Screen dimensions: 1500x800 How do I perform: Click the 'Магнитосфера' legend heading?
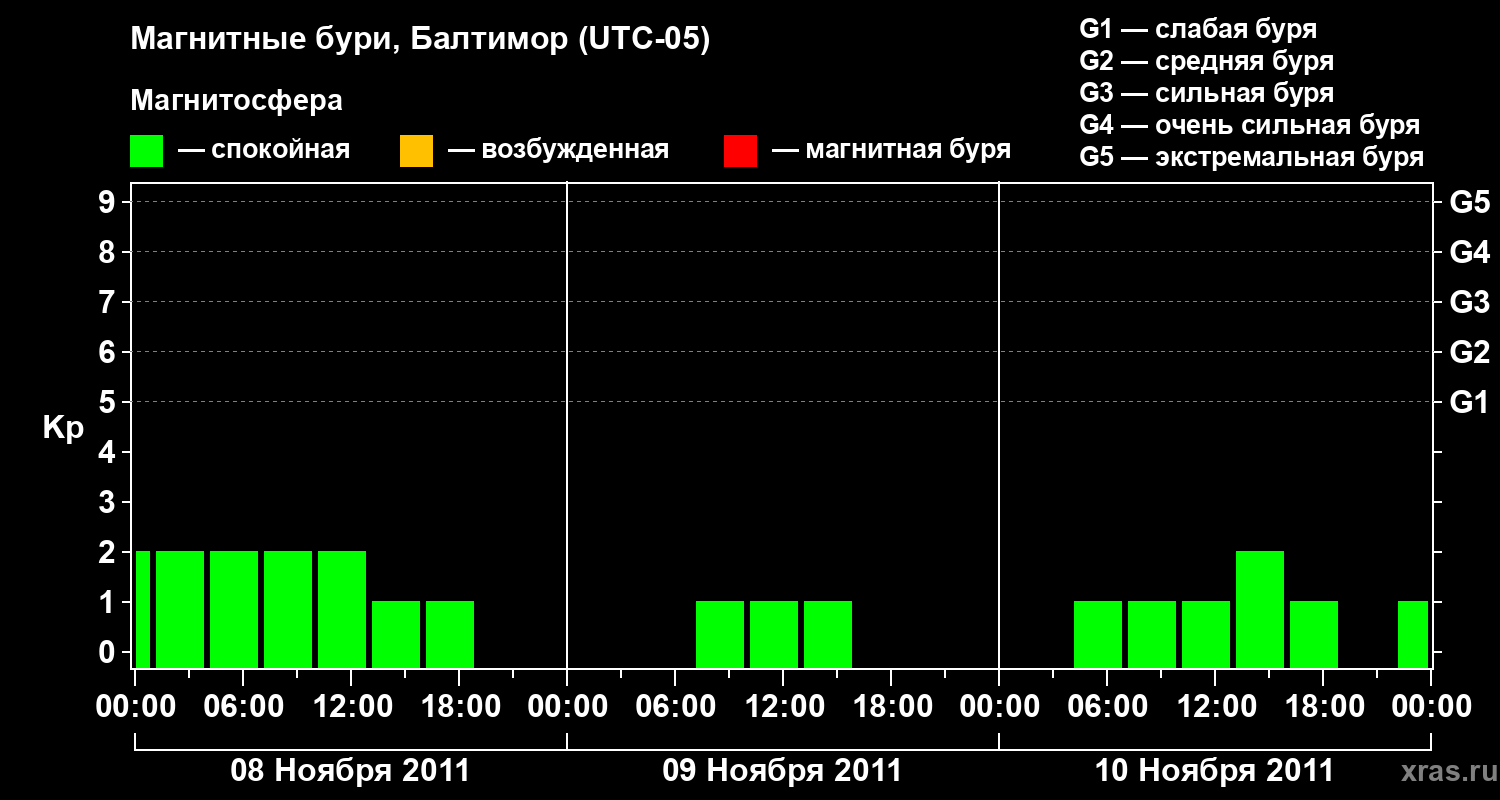(x=237, y=101)
